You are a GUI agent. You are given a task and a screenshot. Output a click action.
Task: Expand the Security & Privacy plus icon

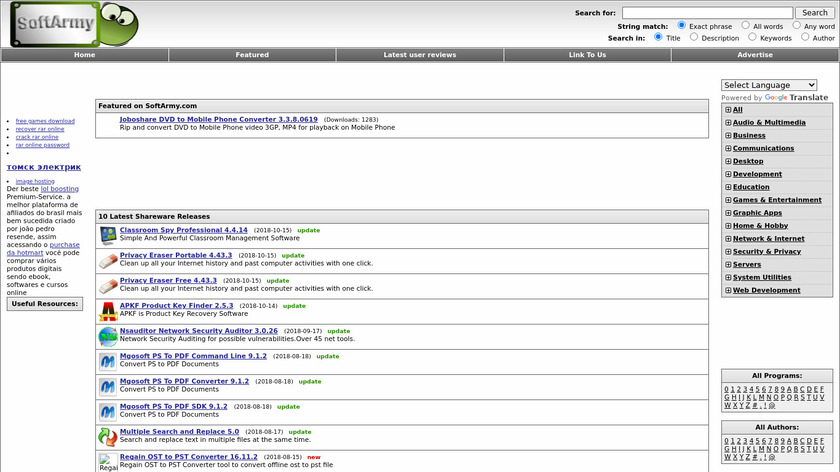pyautogui.click(x=728, y=251)
